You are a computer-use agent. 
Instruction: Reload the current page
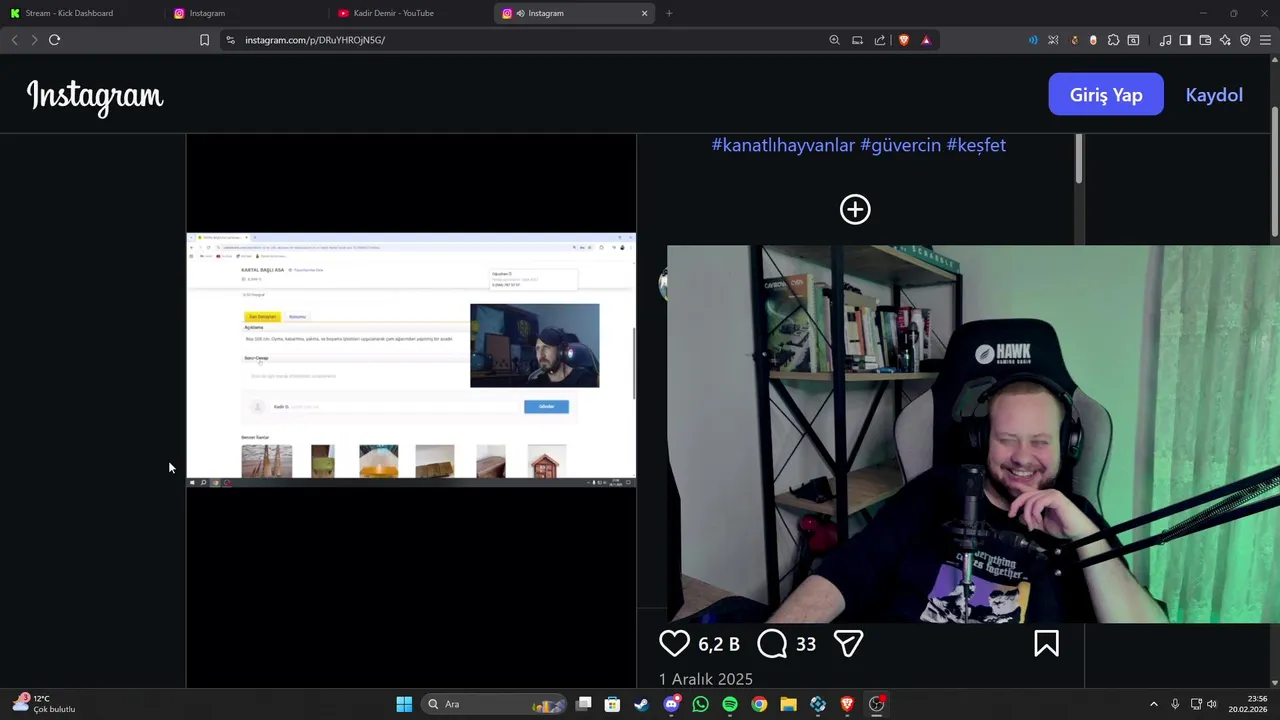(x=54, y=40)
